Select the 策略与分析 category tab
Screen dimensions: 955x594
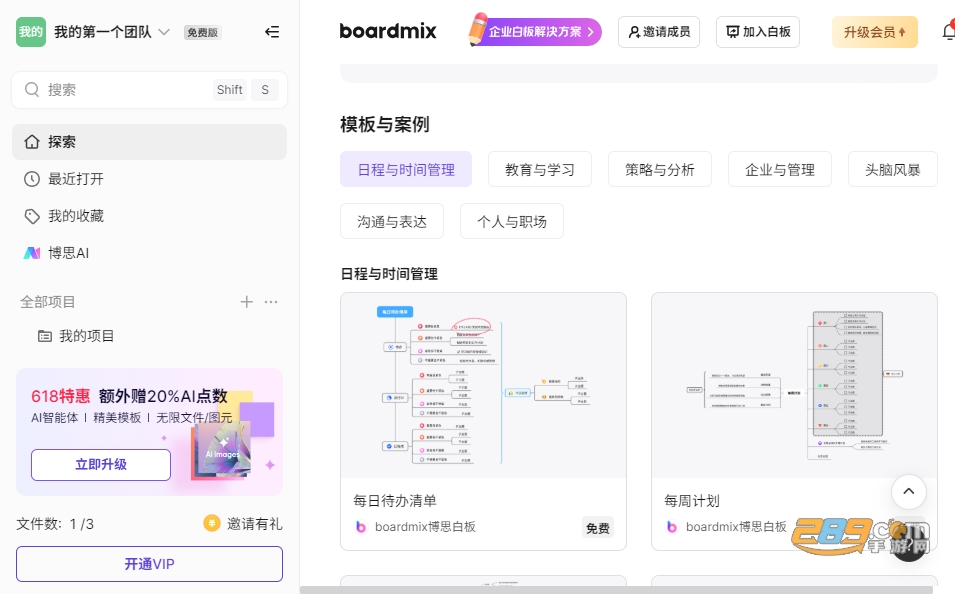[x=660, y=169]
